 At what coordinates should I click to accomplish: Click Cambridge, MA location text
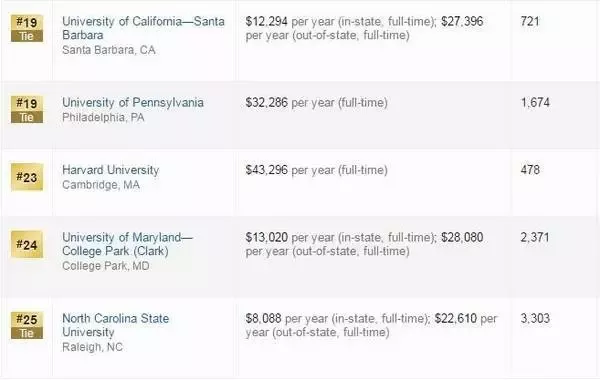click(x=101, y=185)
